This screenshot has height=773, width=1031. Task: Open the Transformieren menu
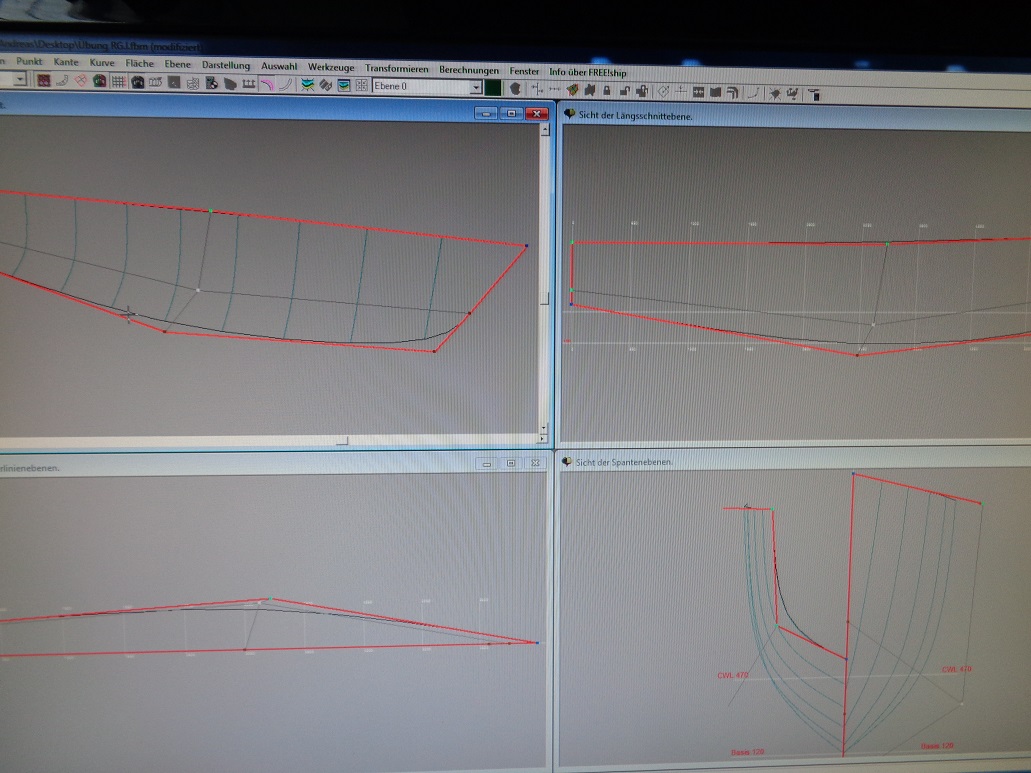pyautogui.click(x=396, y=68)
